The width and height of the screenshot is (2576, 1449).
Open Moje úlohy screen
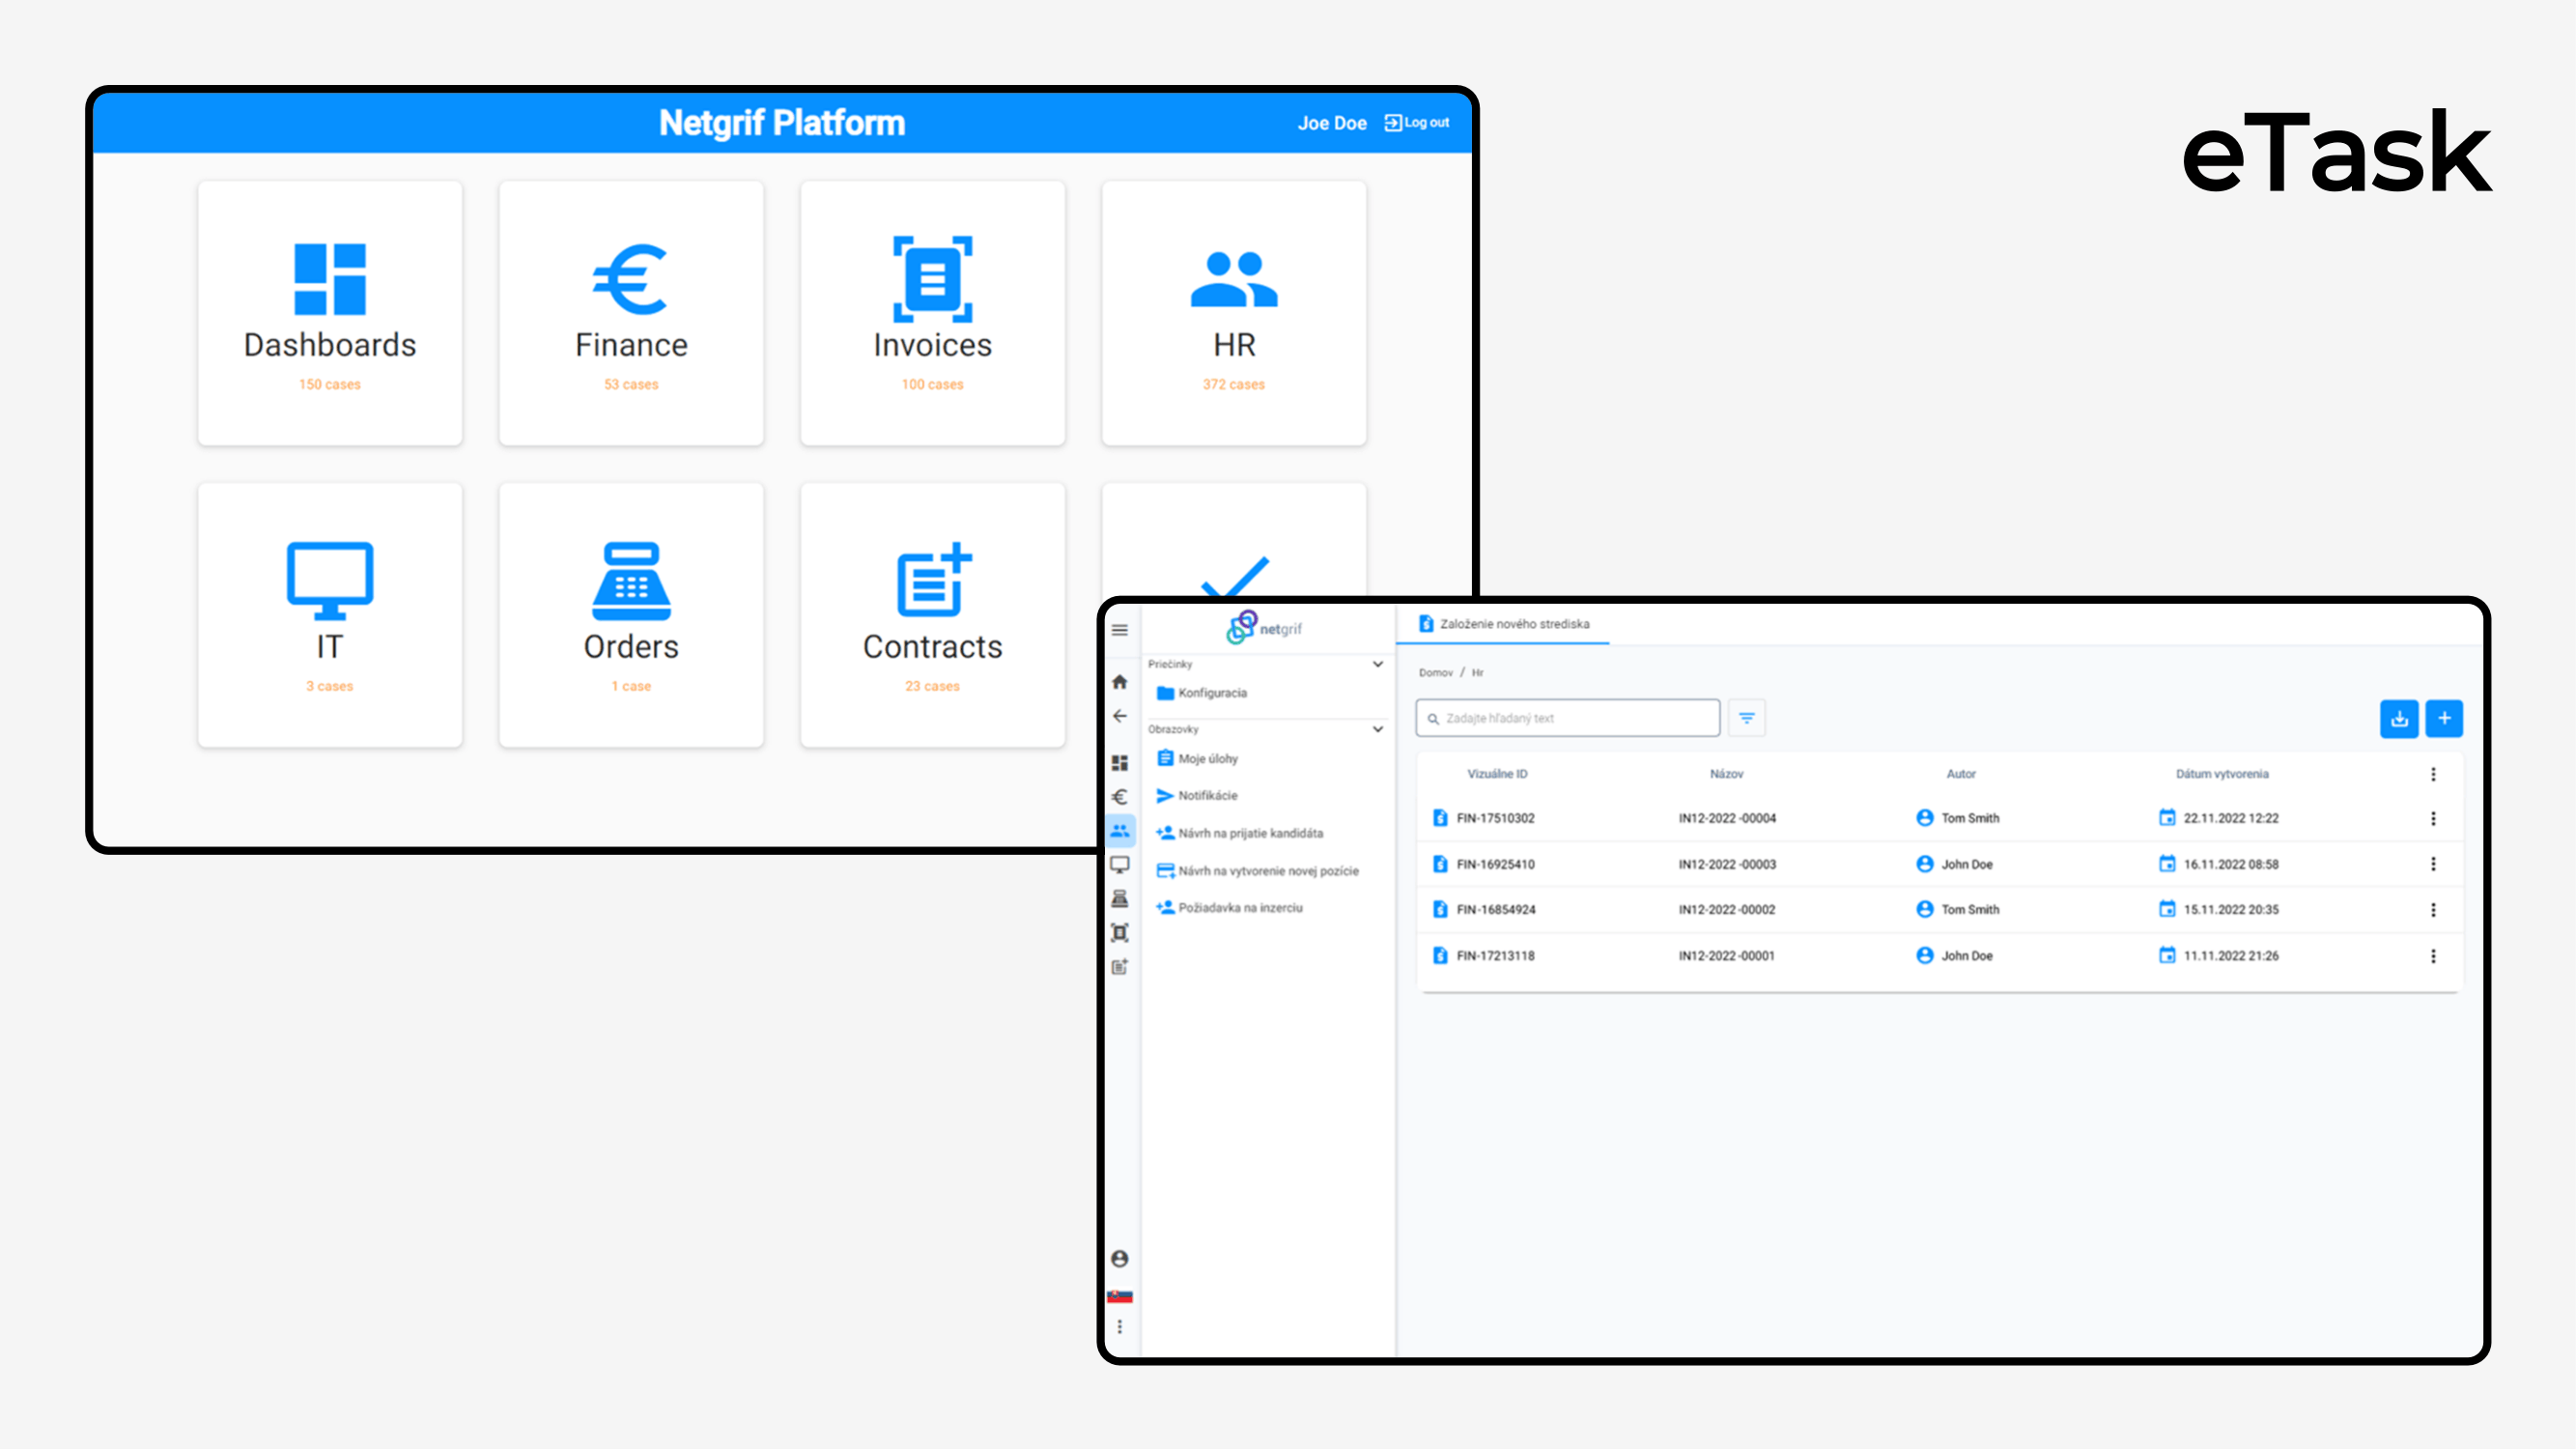pos(1198,759)
